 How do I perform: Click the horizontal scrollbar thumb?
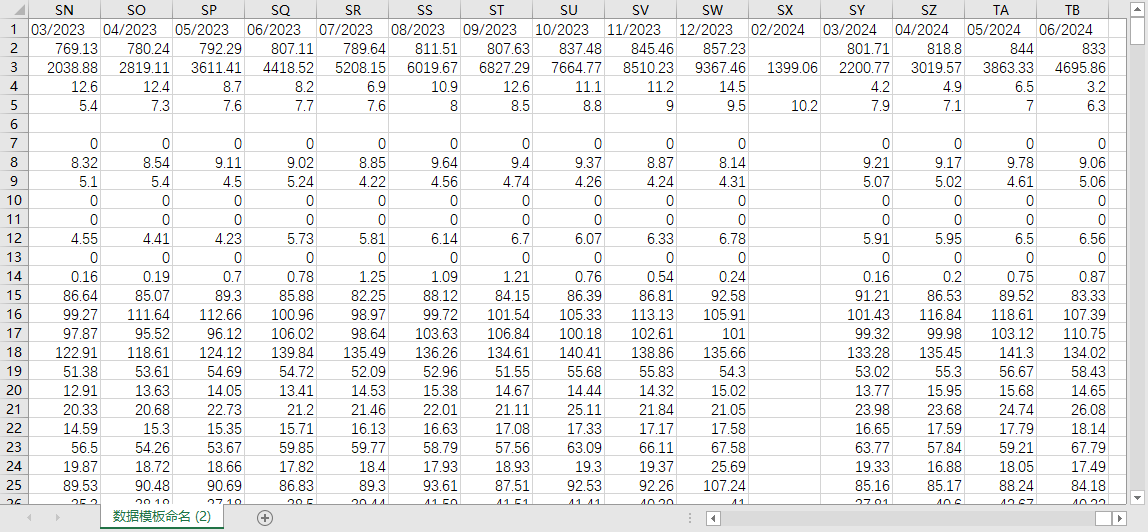(1104, 518)
